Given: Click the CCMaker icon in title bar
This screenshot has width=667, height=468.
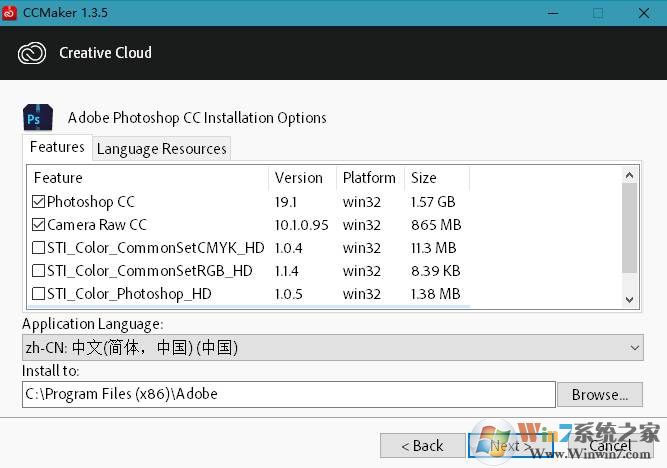Looking at the screenshot, I should click(12, 13).
